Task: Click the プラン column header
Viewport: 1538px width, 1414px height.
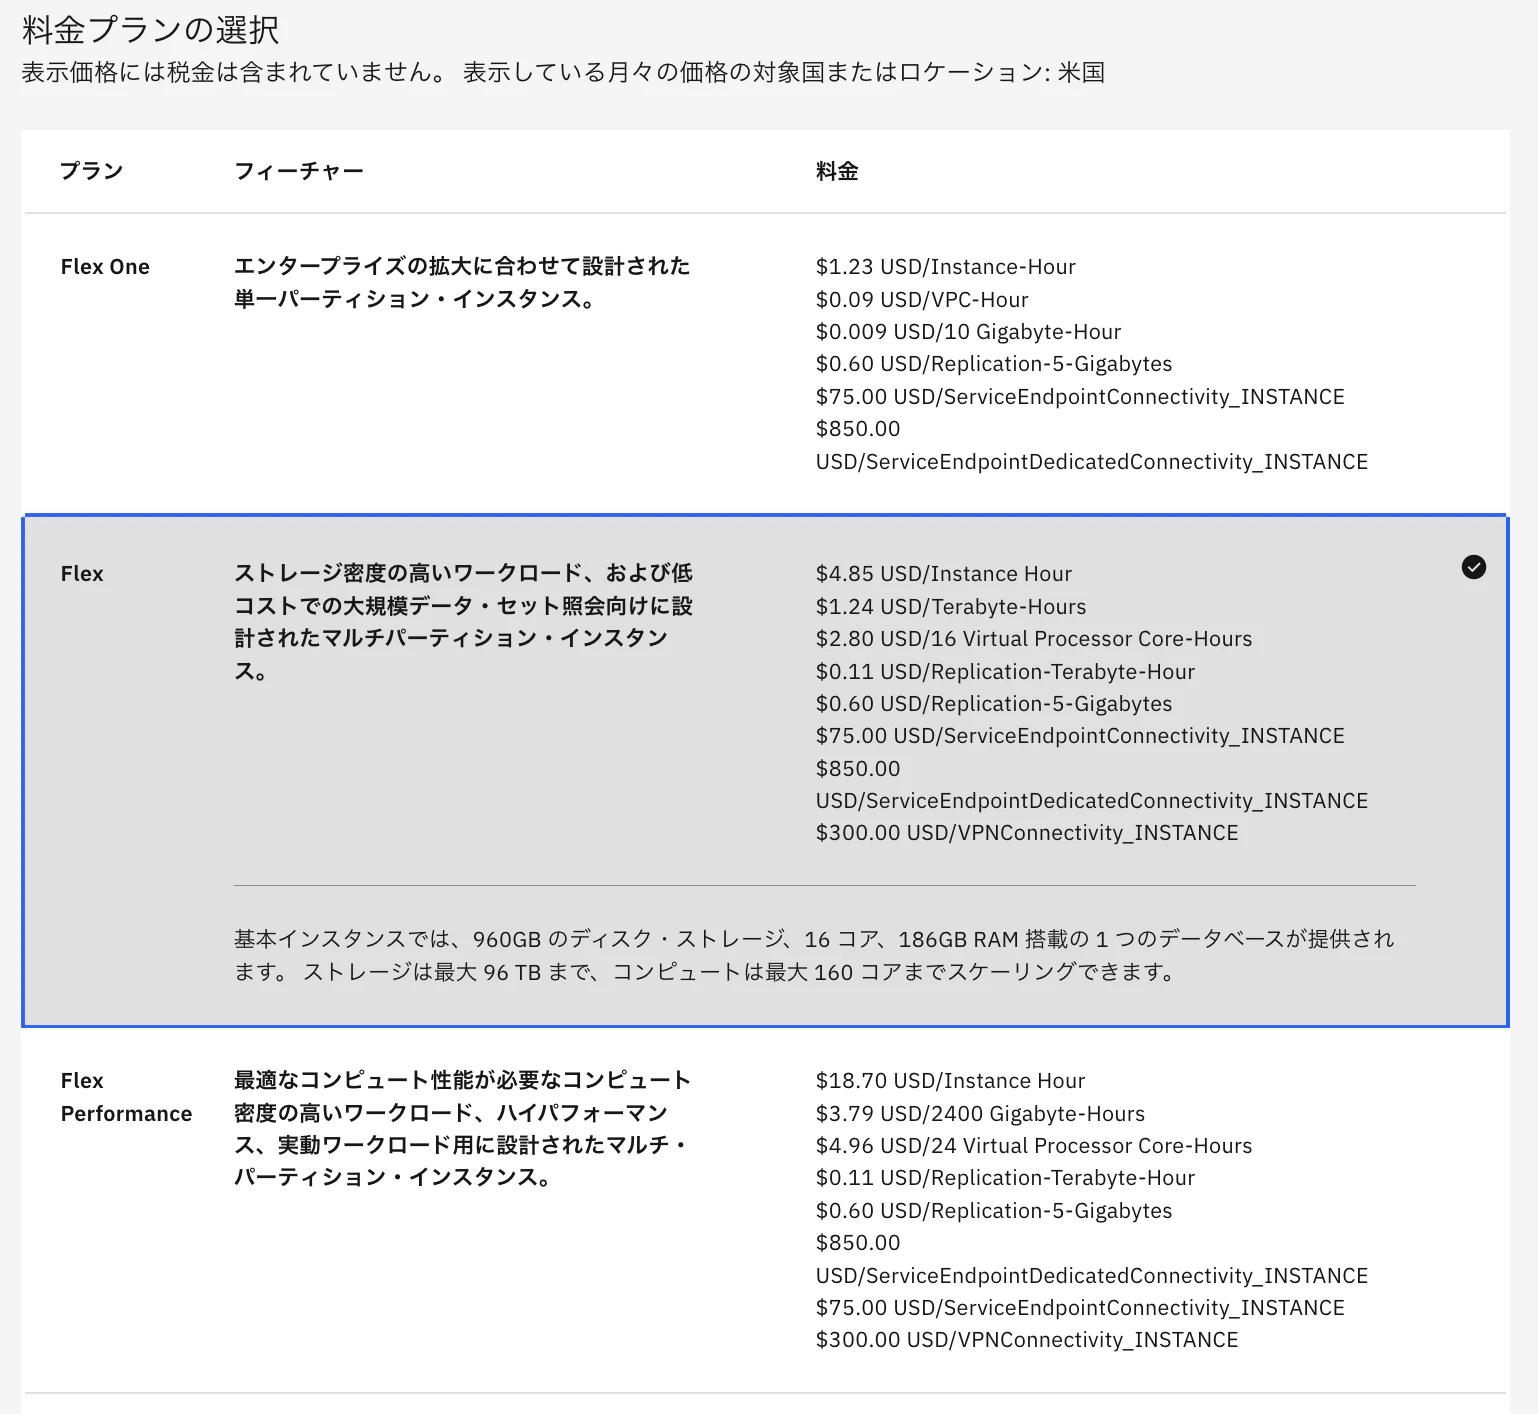Action: click(92, 171)
